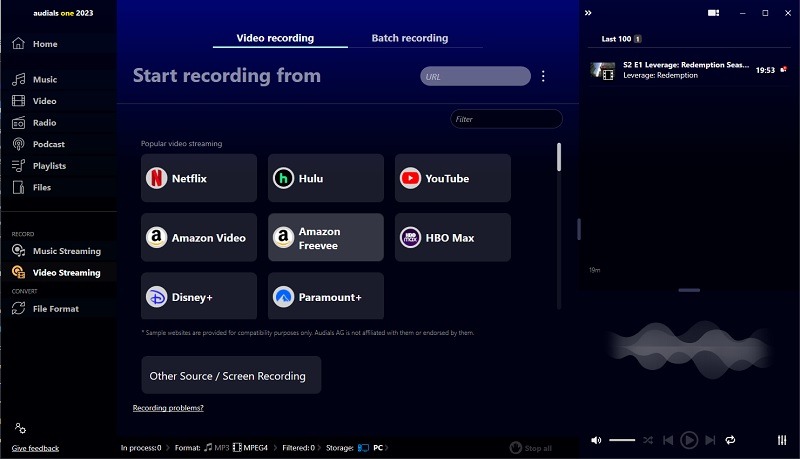
Task: Switch to the Video recording tab
Action: [x=276, y=38]
